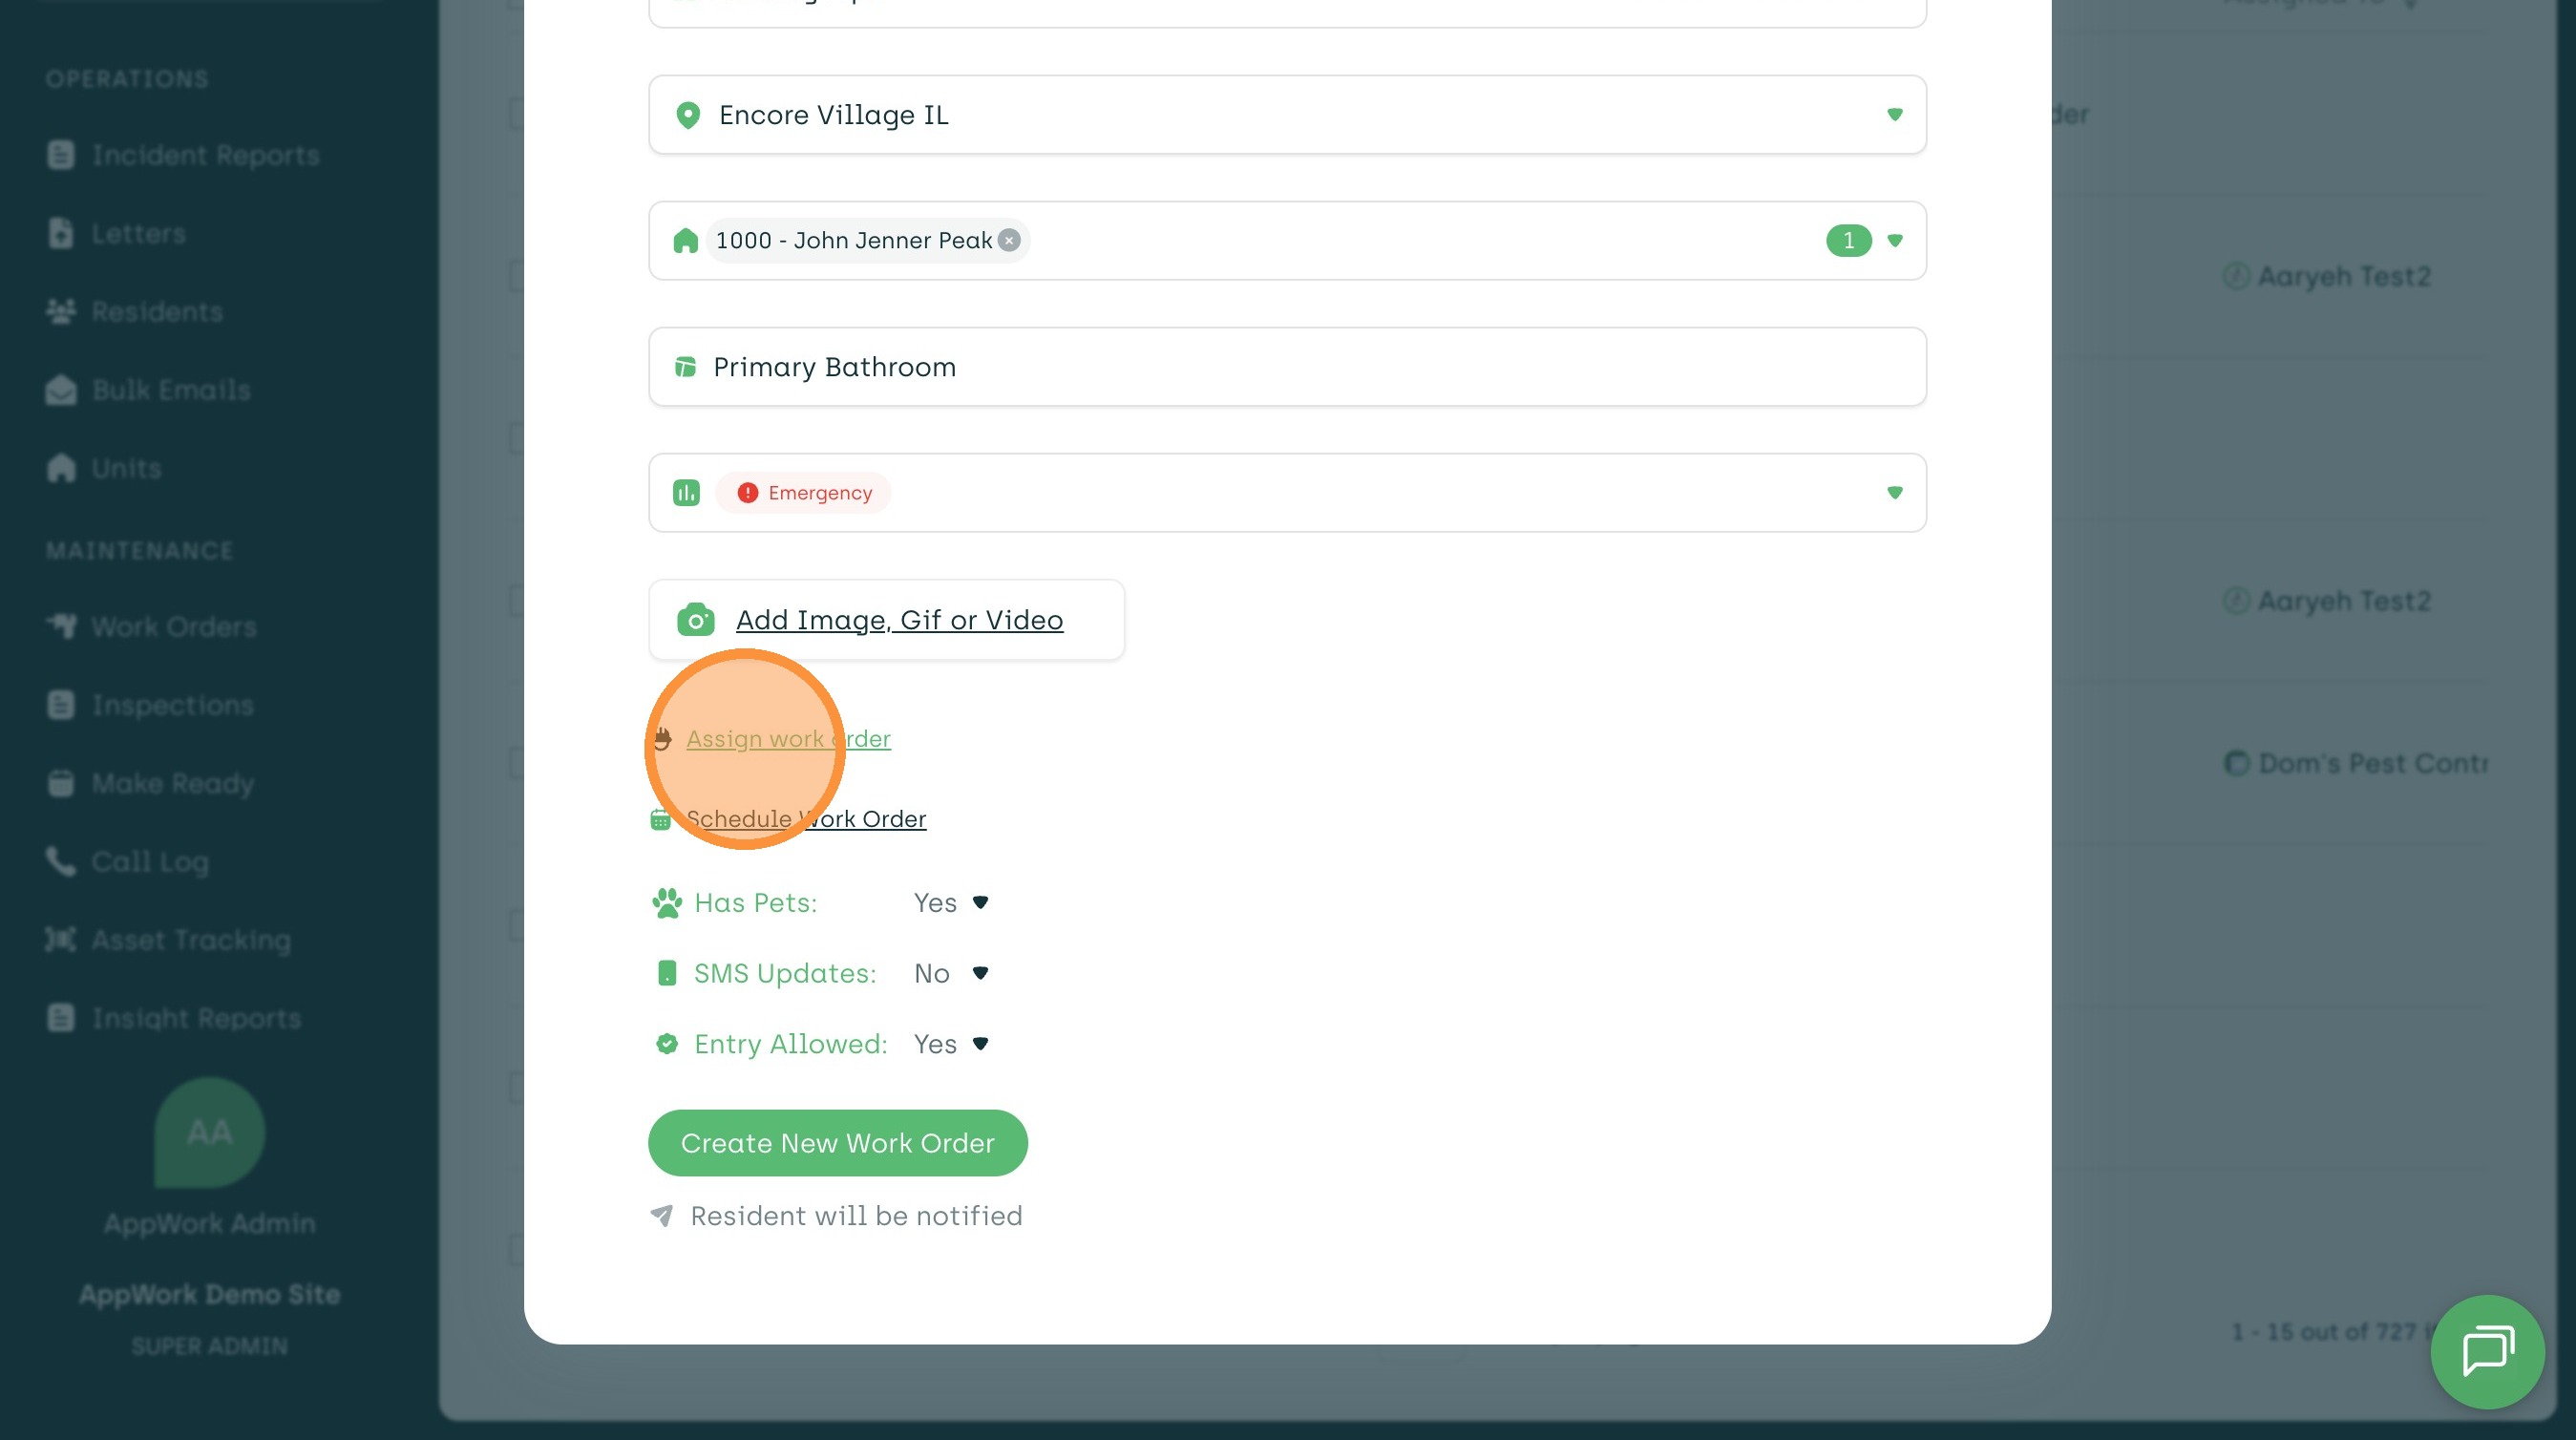2576x1440 pixels.
Task: Click the Add Image, Gif or Video link
Action: [899, 620]
